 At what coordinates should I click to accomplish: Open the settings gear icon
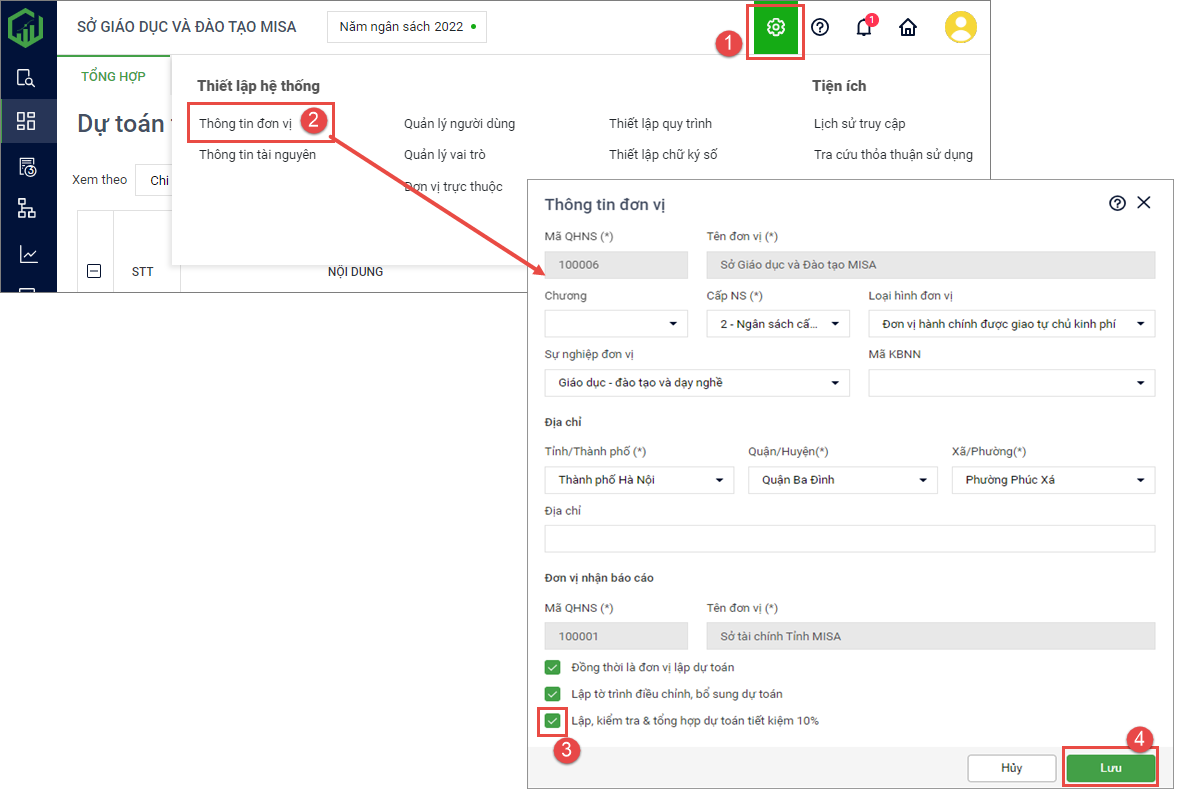point(775,28)
